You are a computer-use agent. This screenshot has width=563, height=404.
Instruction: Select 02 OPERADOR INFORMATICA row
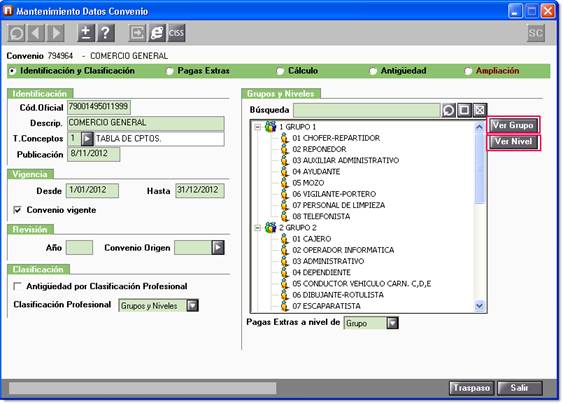click(343, 250)
